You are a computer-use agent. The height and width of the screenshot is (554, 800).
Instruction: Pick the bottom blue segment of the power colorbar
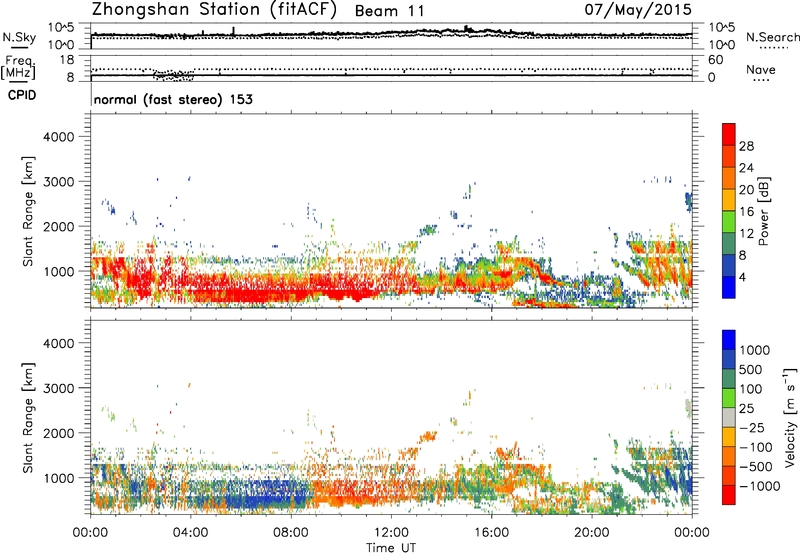tap(729, 287)
